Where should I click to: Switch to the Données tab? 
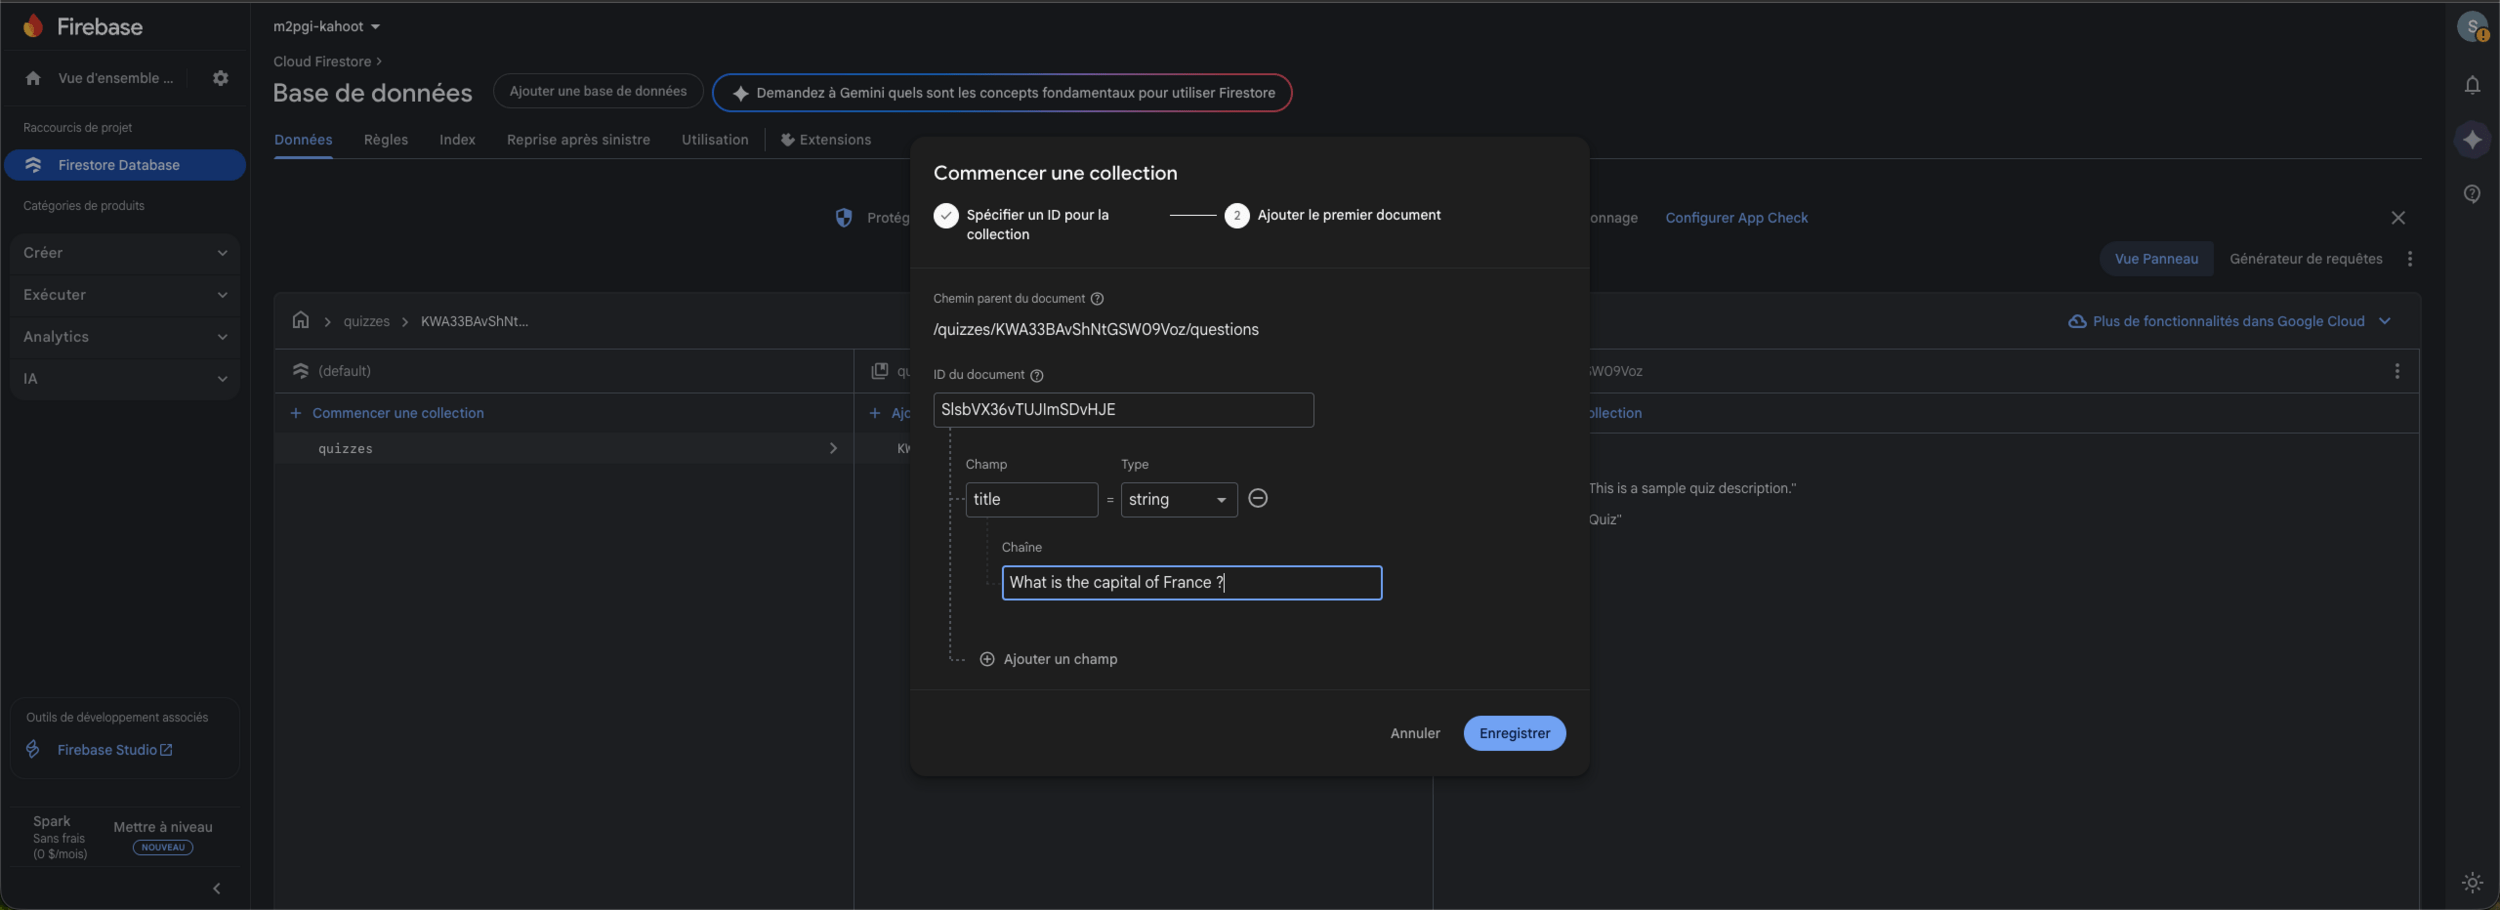pos(303,140)
